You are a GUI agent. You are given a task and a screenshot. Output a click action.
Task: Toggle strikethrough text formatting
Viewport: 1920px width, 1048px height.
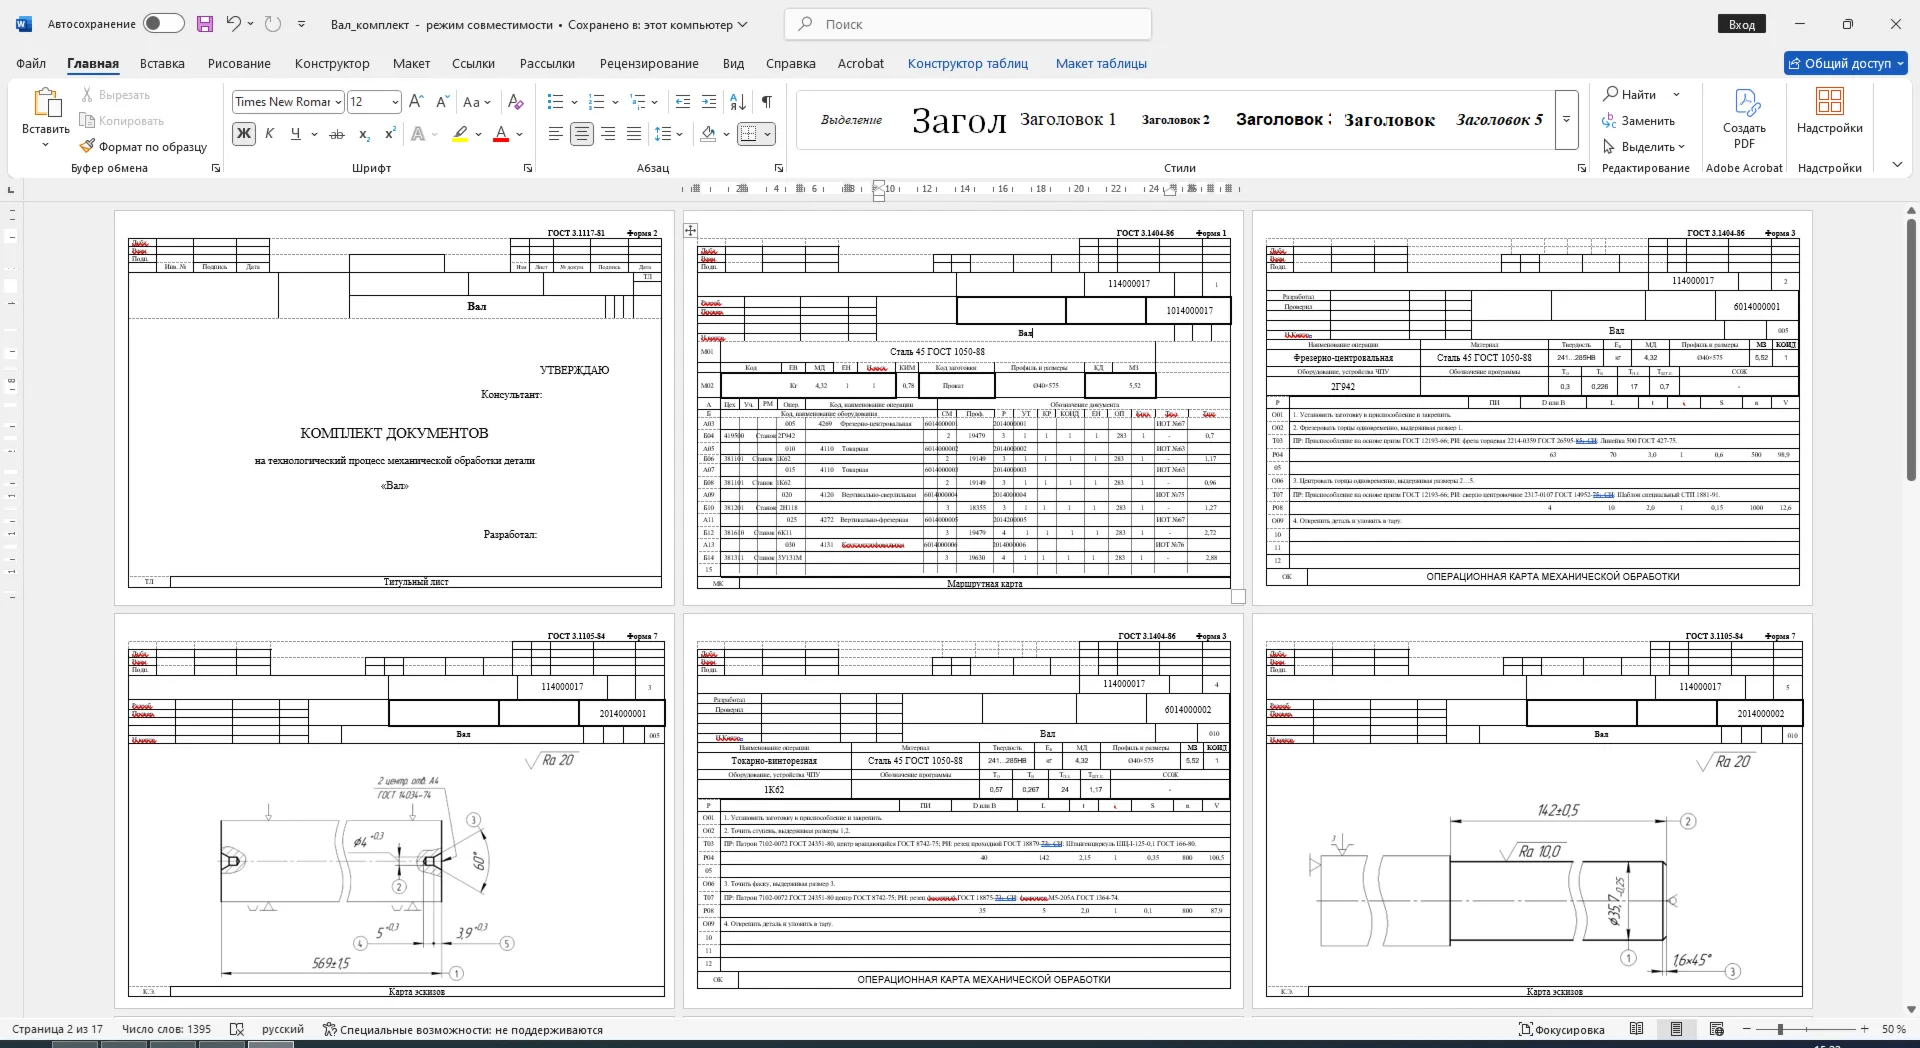coord(337,134)
